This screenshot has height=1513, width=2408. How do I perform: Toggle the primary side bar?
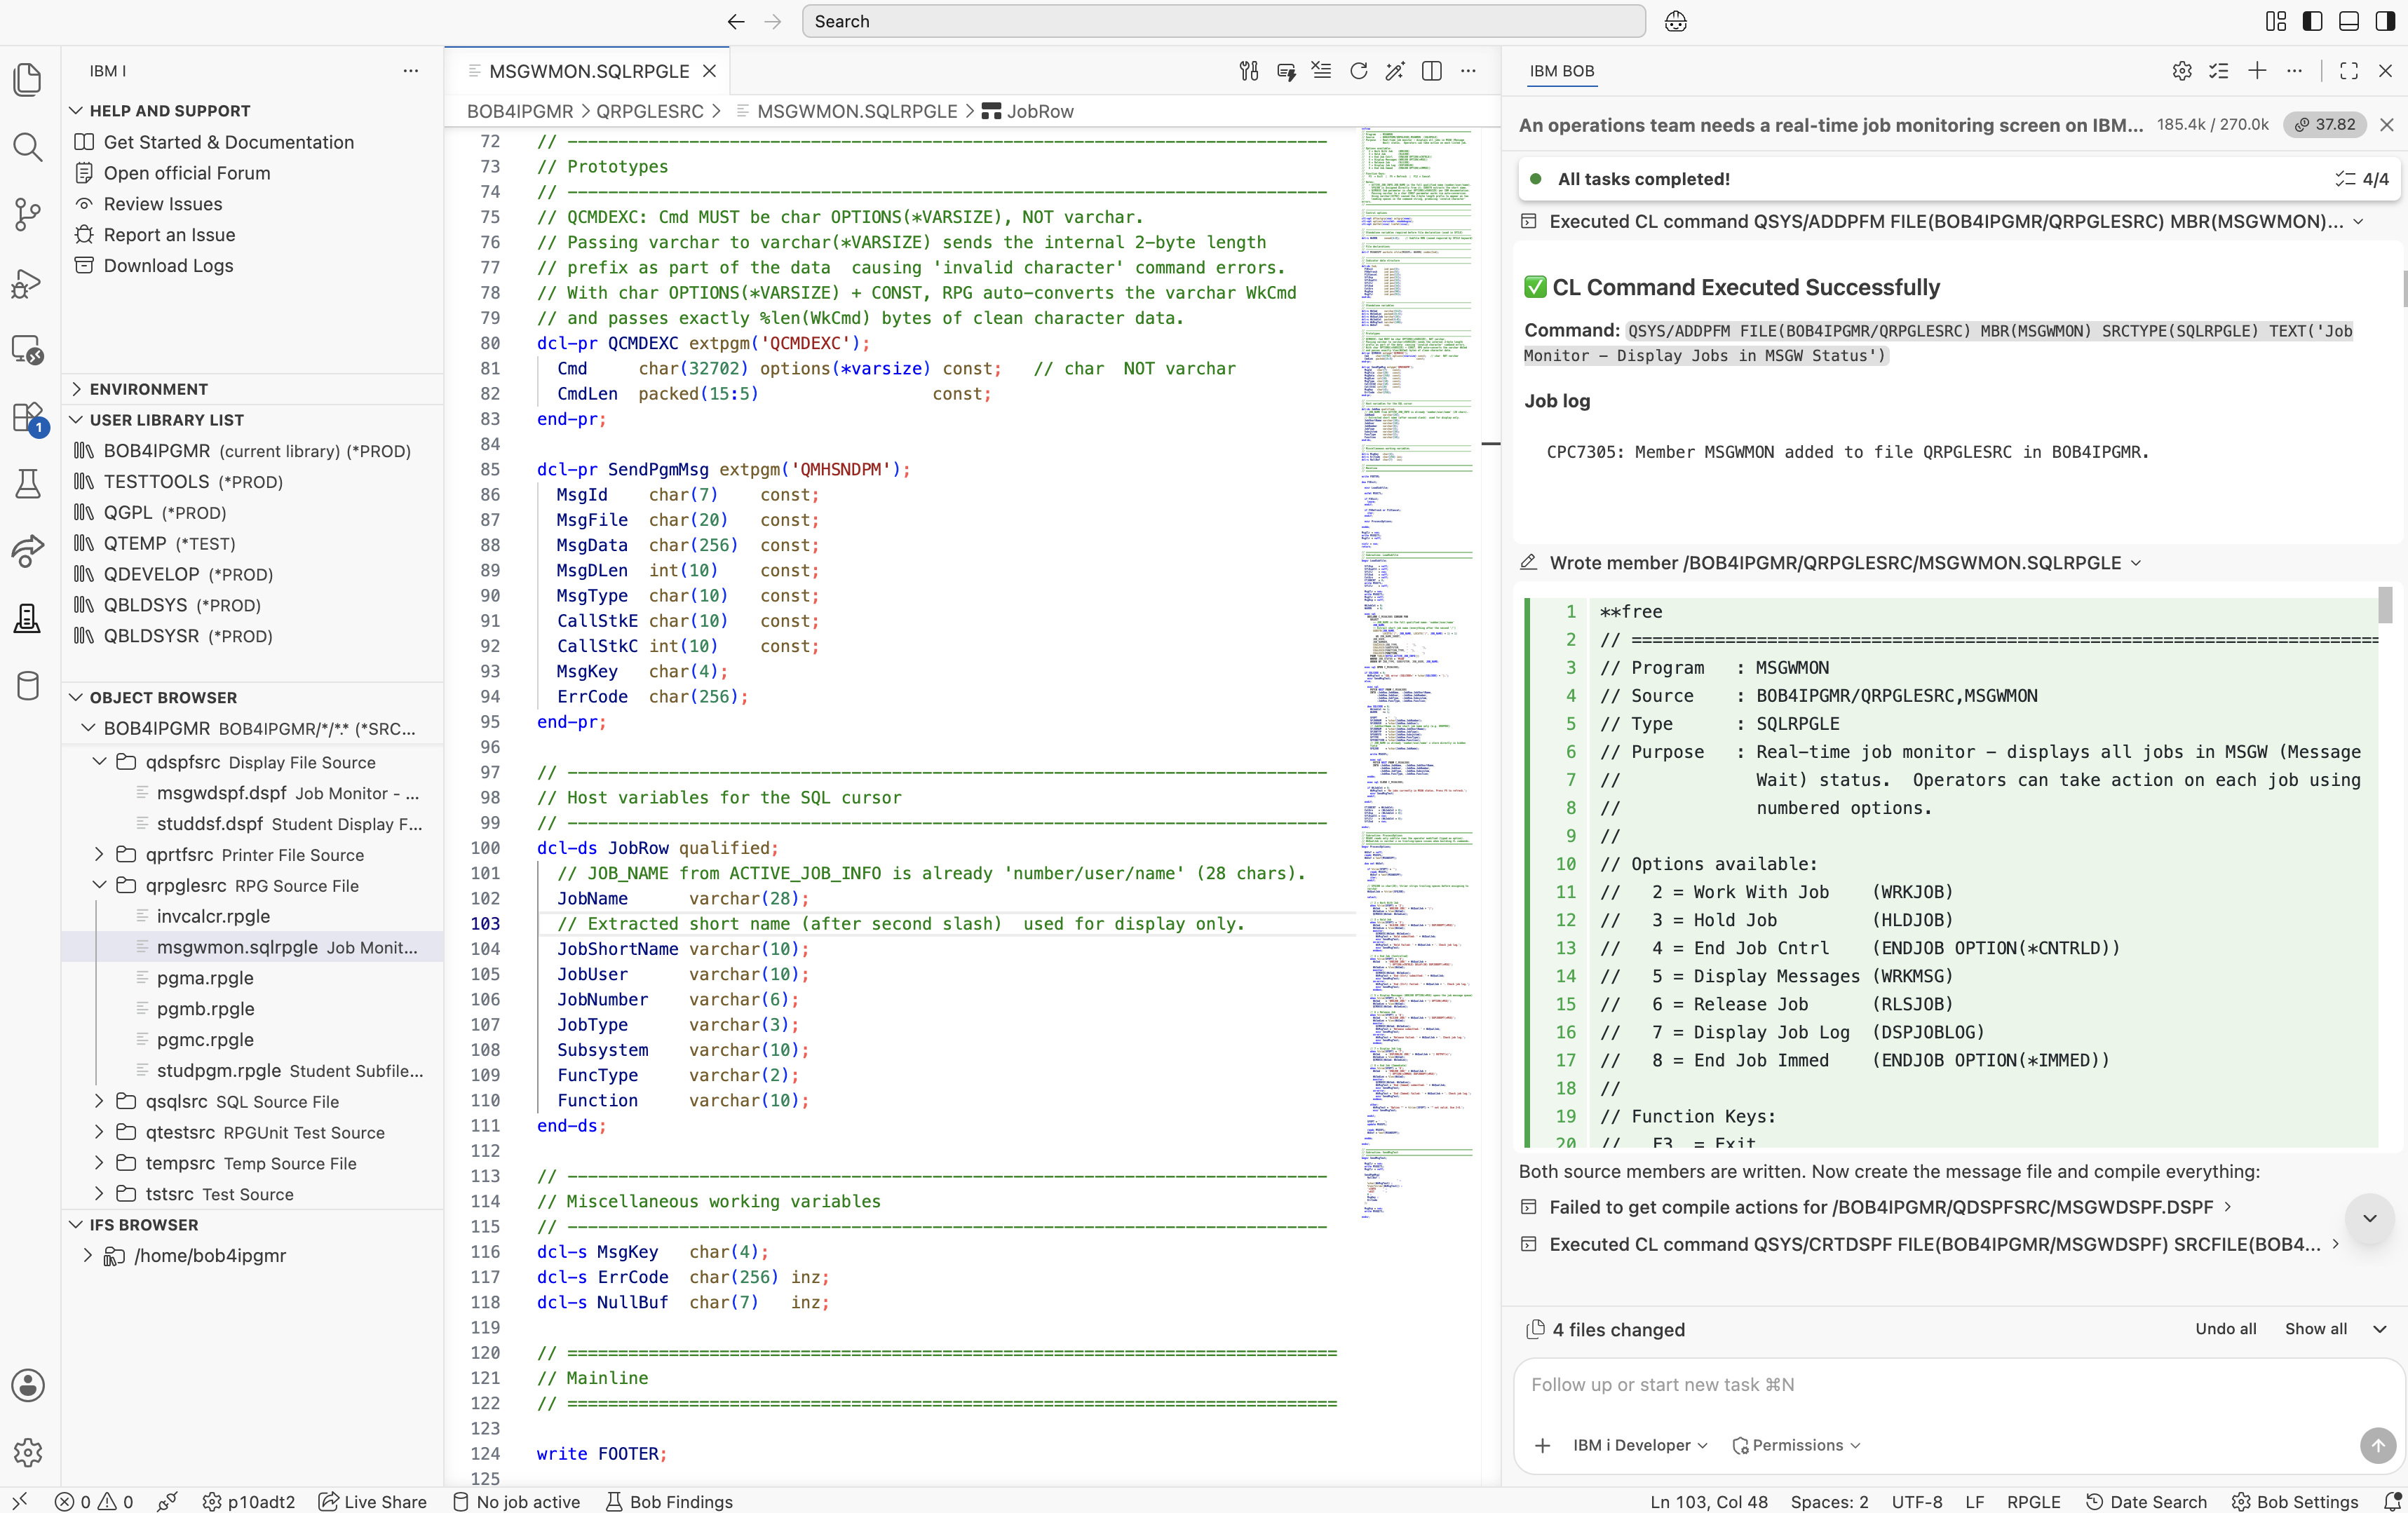pyautogui.click(x=2312, y=21)
